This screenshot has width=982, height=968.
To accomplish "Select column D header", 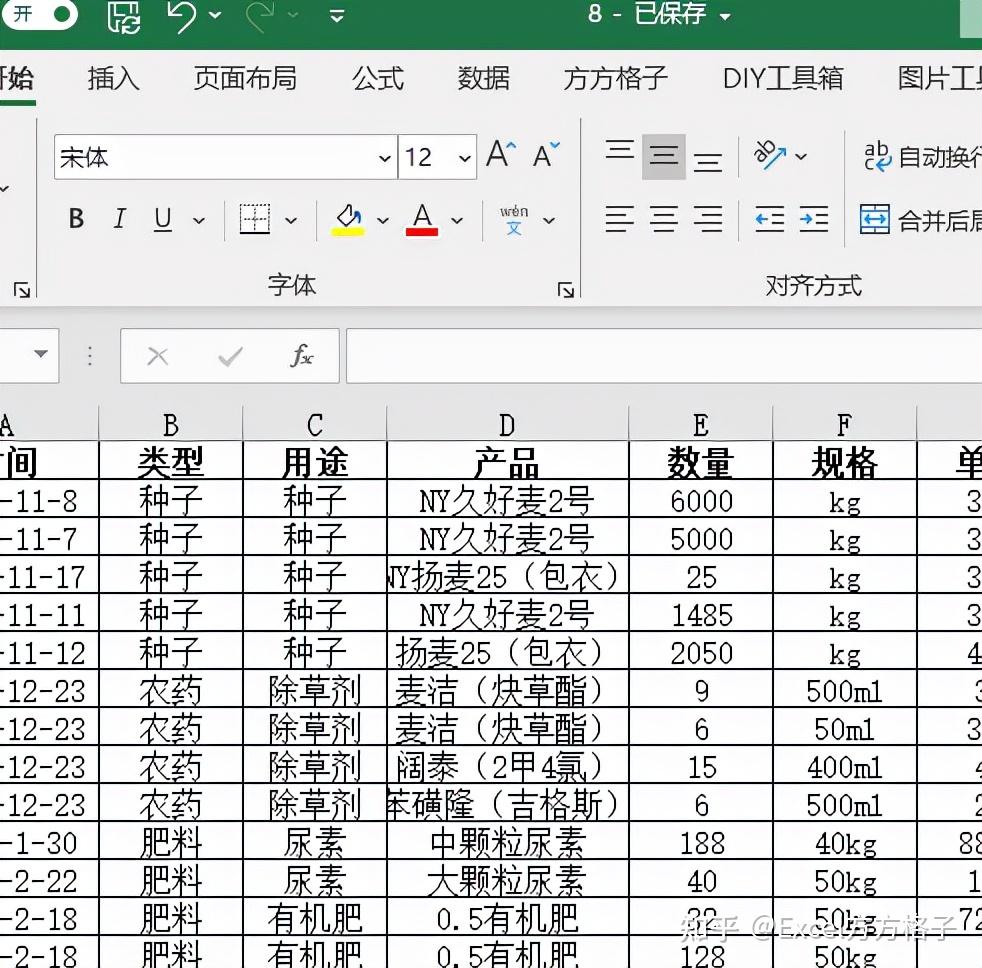I will coord(507,425).
